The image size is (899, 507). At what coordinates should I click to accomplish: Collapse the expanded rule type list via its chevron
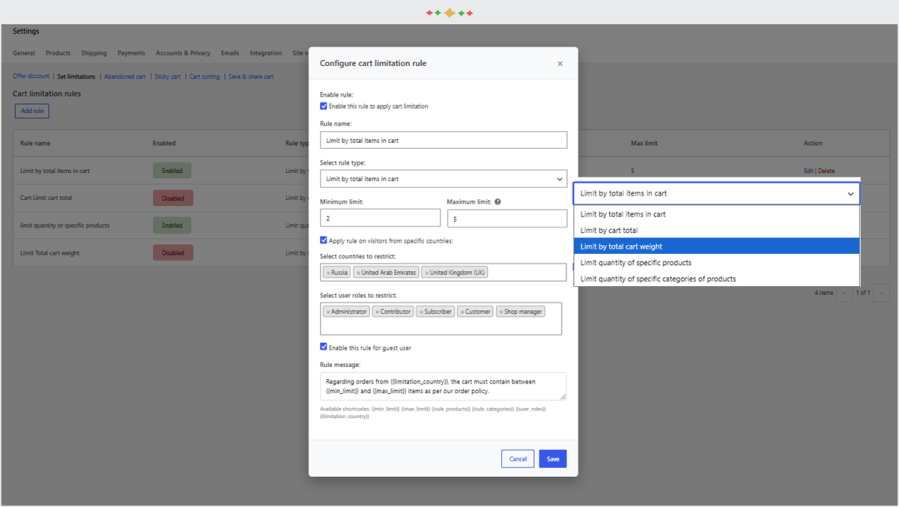(850, 194)
